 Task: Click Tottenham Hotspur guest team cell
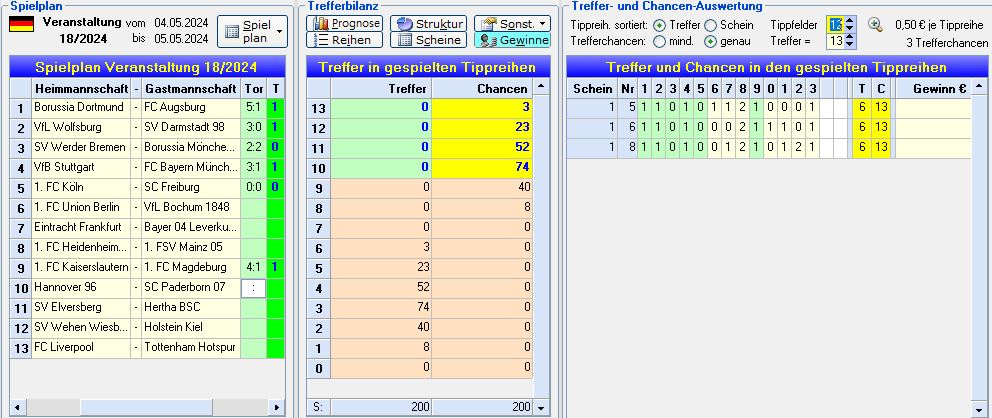click(190, 348)
